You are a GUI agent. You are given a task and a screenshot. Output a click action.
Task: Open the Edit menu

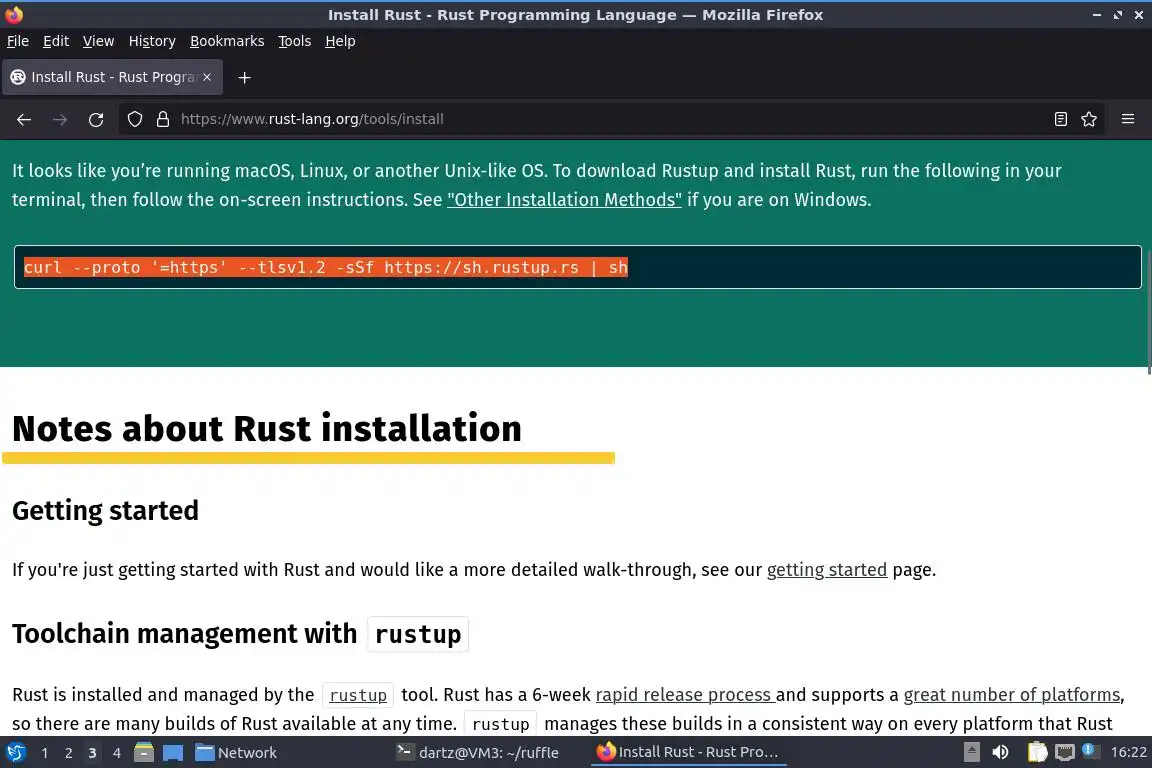point(56,41)
